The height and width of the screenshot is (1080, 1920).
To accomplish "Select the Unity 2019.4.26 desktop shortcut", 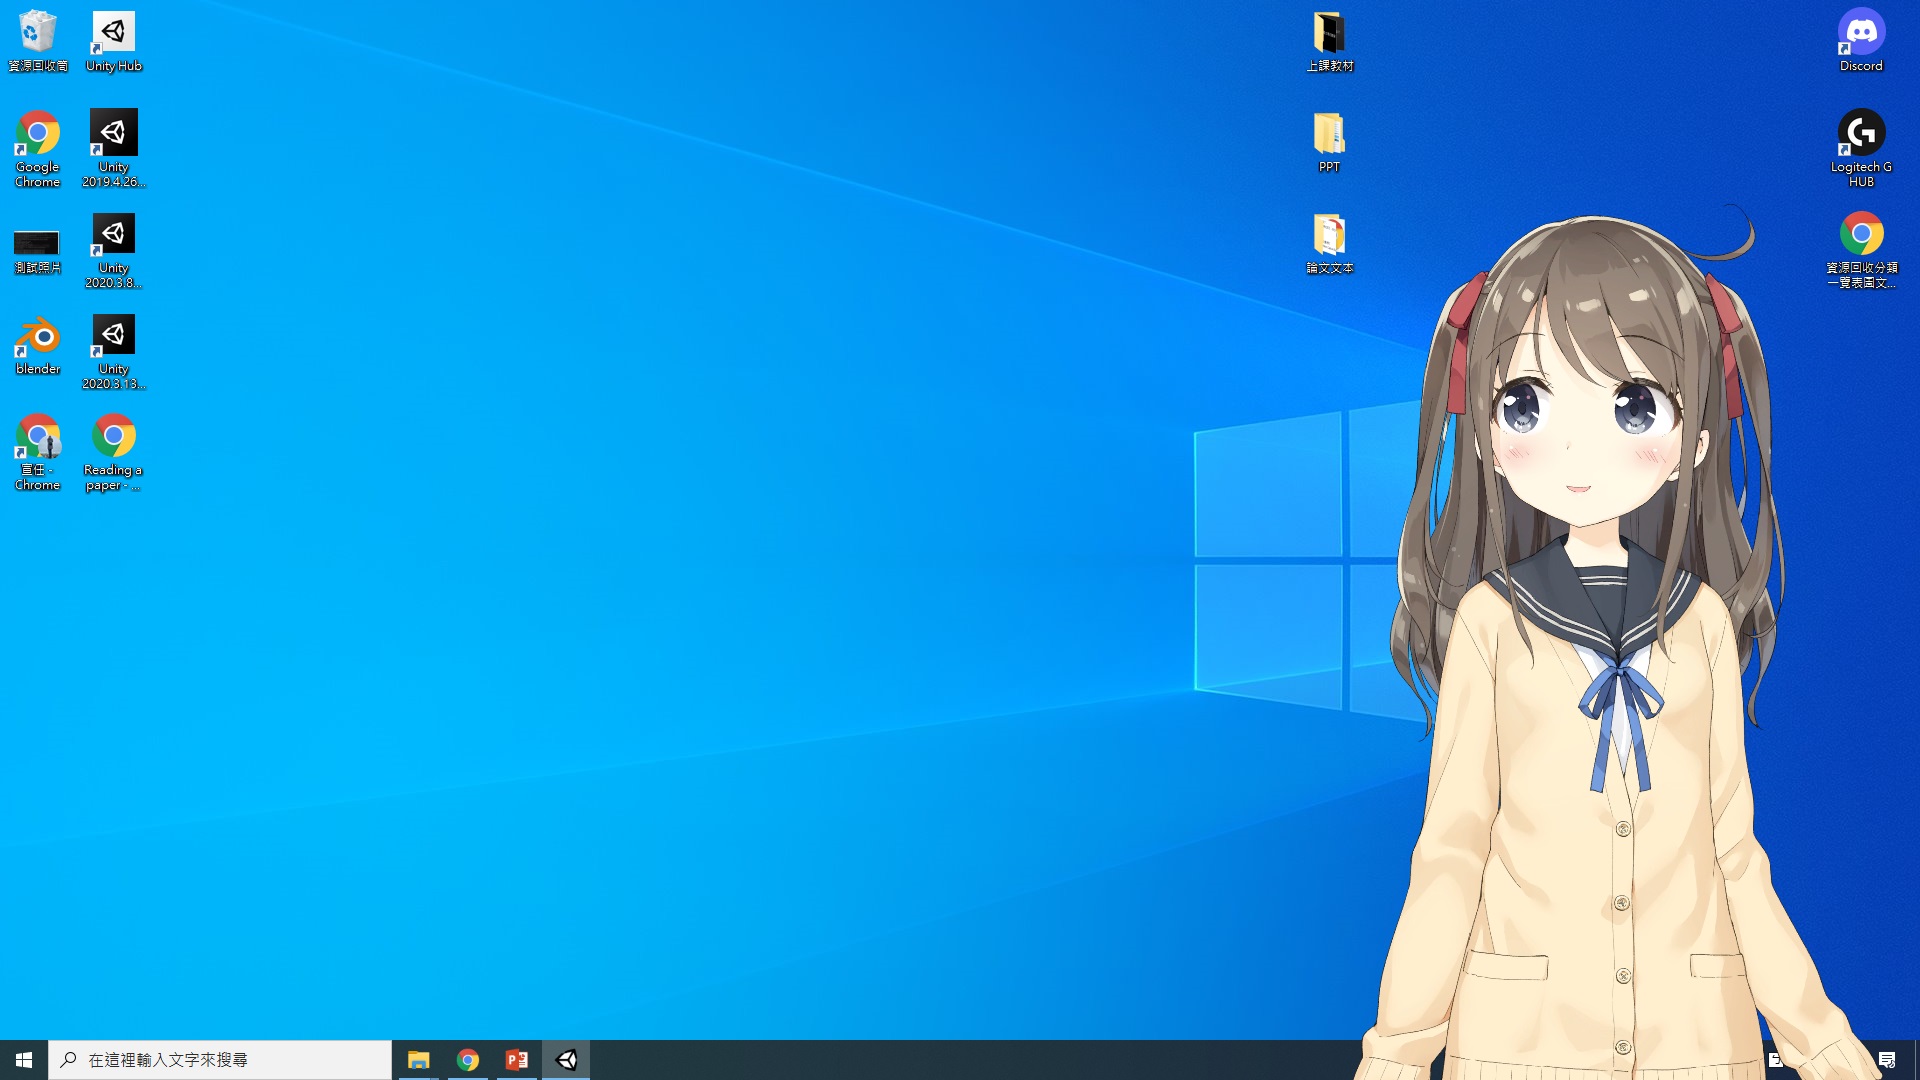I will click(x=113, y=135).
